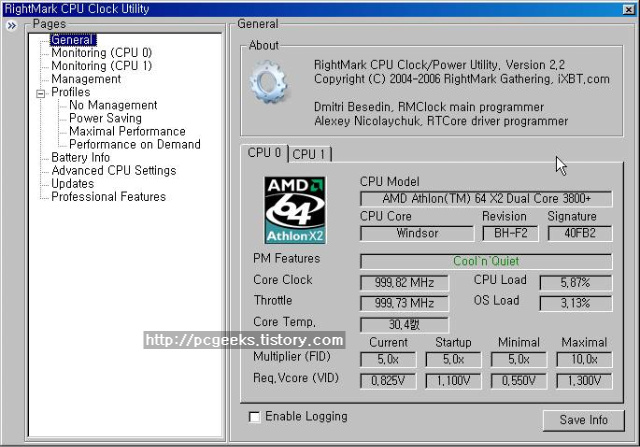Collapse the Profiles tree node
640x447 pixels.
[40, 93]
